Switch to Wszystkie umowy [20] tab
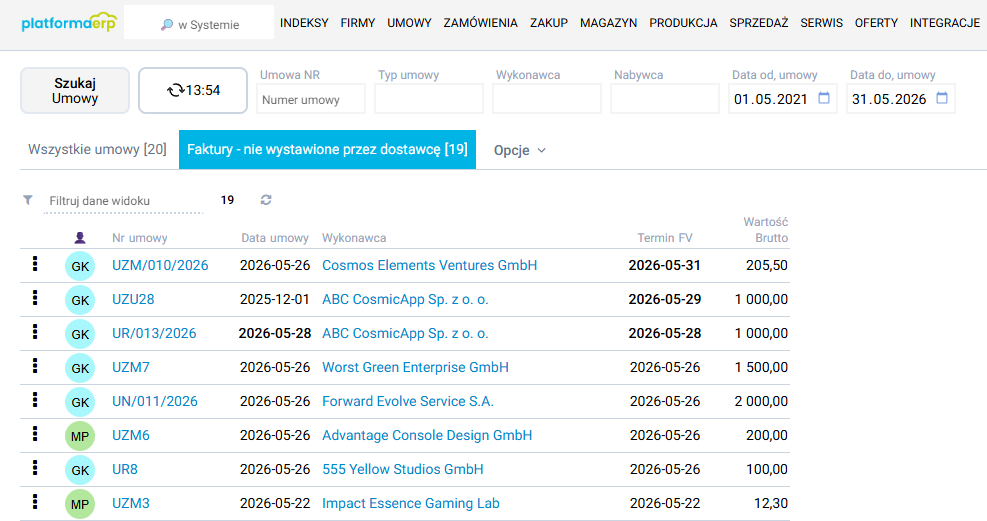Screen dimensions: 987x521 tap(98, 150)
